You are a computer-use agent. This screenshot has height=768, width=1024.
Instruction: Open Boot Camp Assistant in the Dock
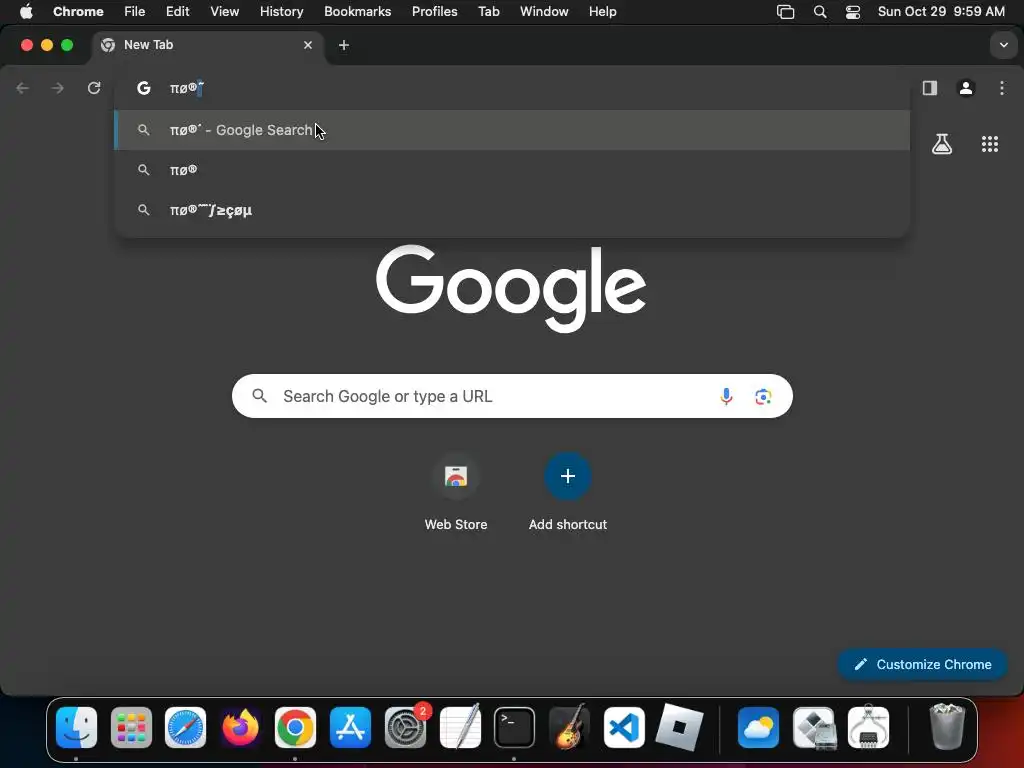tap(814, 728)
